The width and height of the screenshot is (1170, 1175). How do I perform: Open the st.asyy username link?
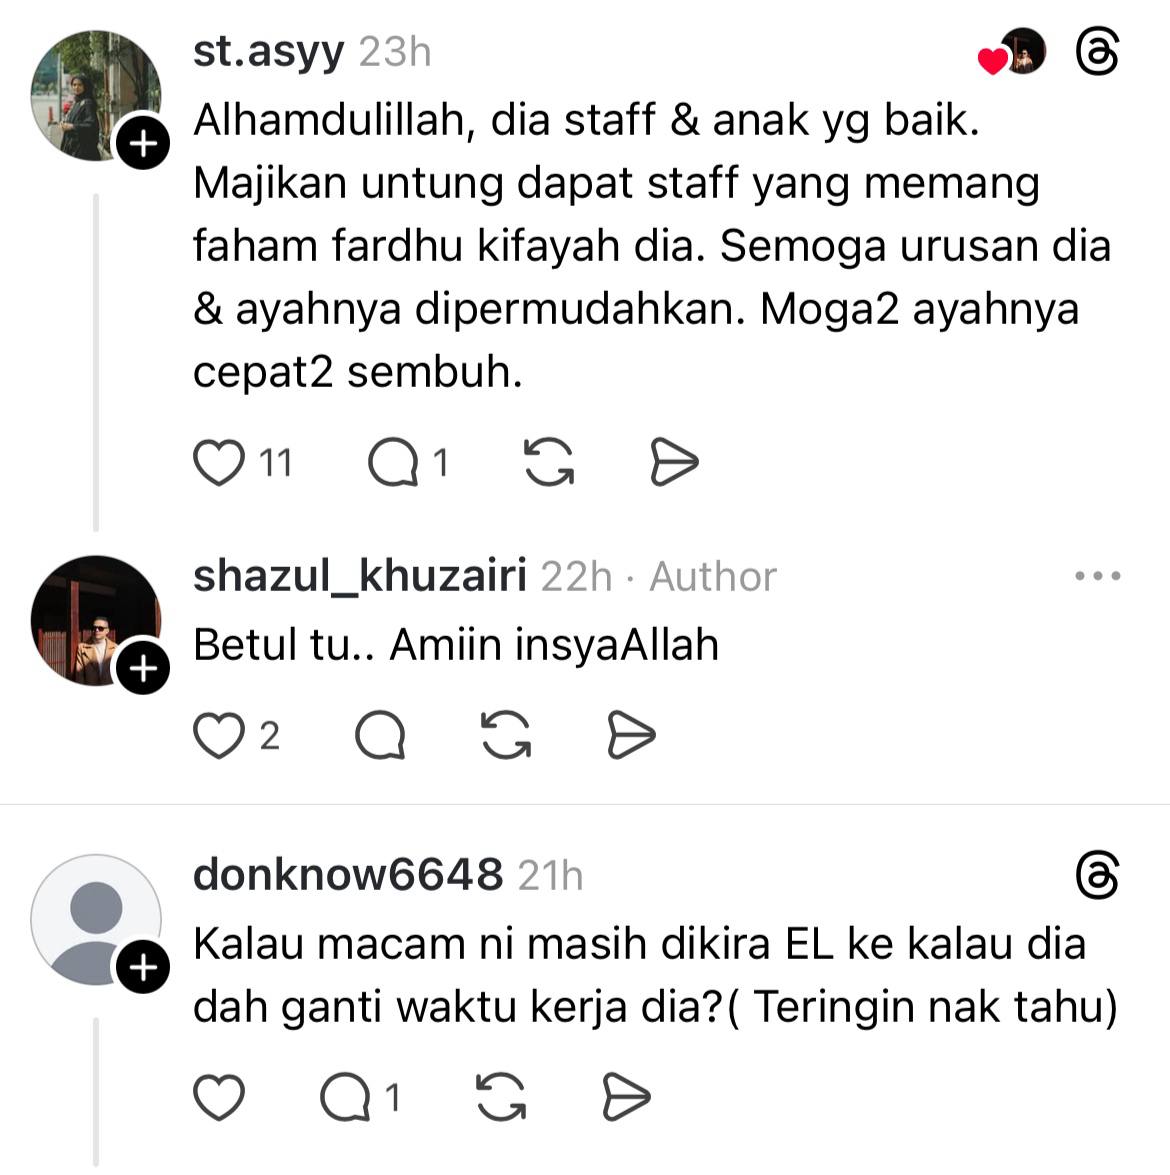point(268,52)
